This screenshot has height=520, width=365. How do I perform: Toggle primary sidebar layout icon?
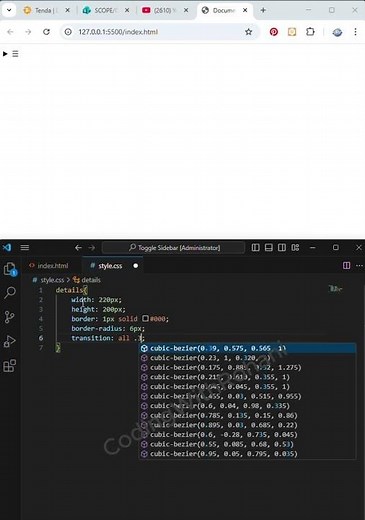(255, 247)
